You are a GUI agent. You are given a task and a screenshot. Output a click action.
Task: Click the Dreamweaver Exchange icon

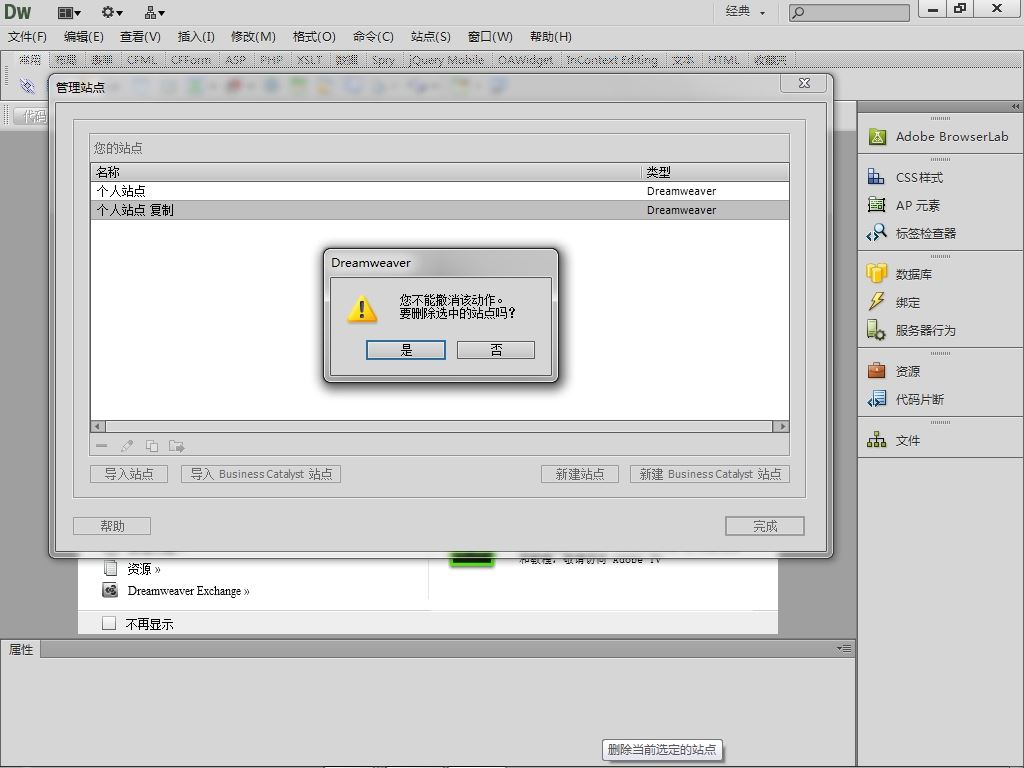point(110,590)
